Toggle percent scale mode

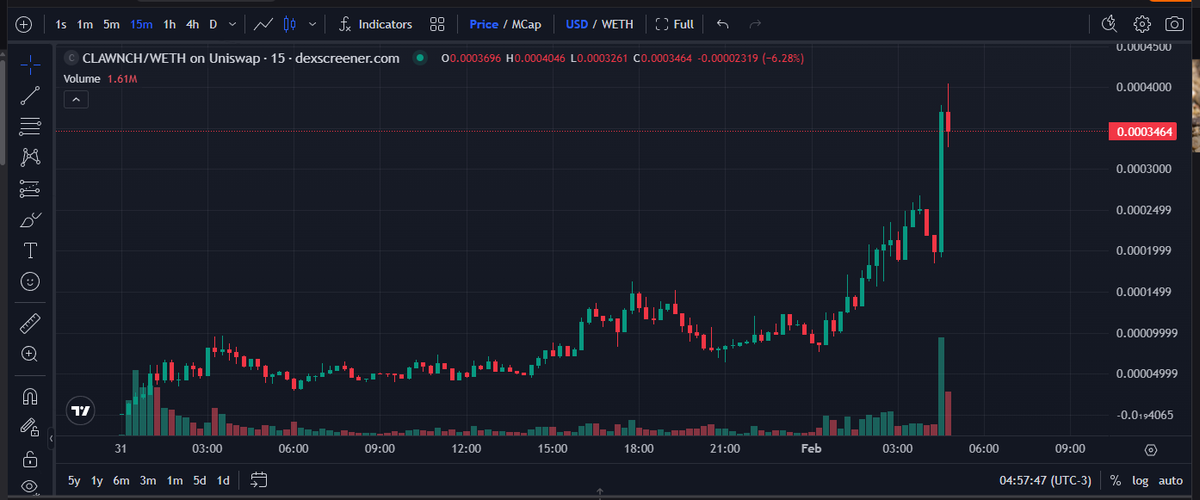coord(1115,480)
